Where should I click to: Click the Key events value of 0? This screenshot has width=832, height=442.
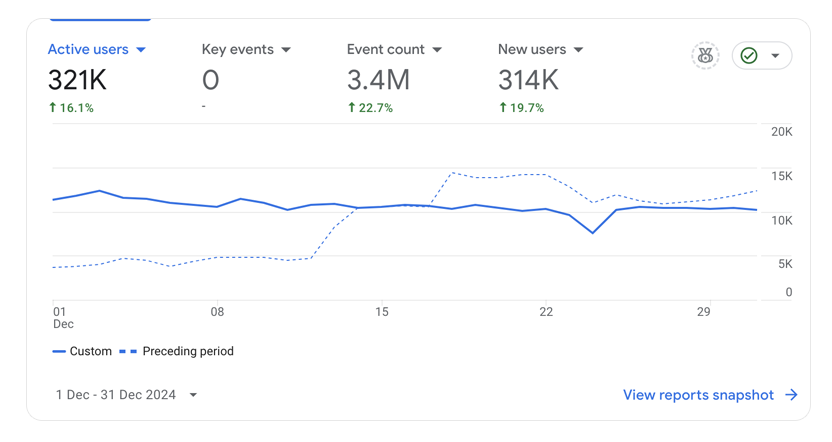pos(211,80)
